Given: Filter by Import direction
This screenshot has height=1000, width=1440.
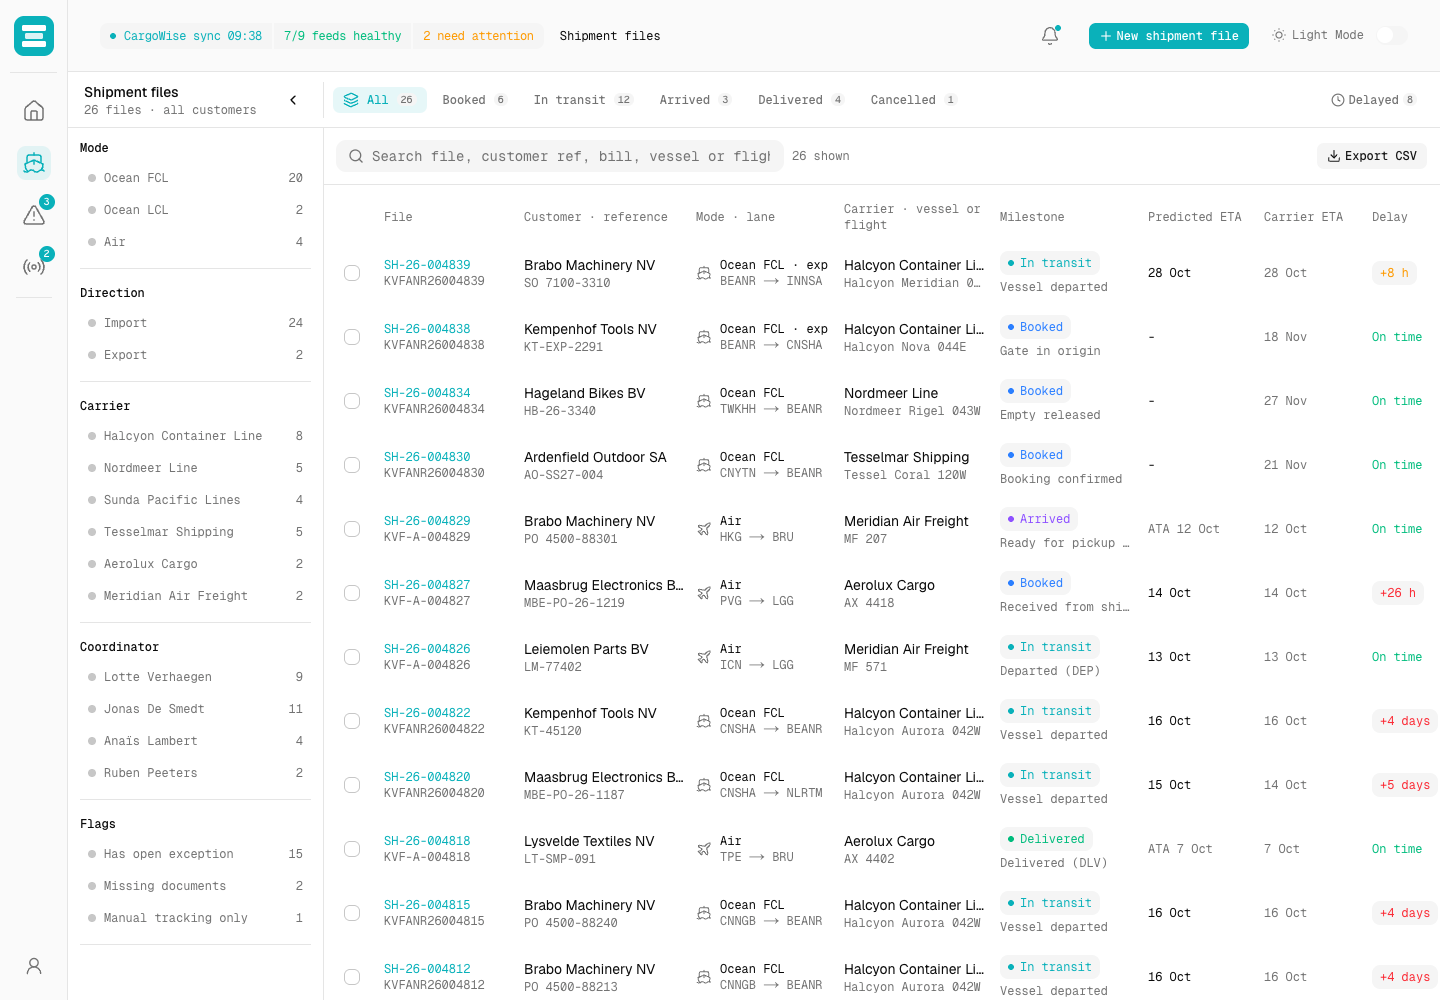Looking at the screenshot, I should 195,323.
